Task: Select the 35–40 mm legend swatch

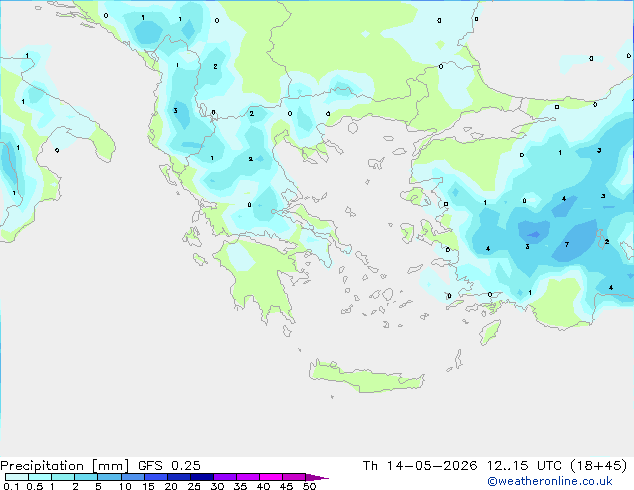Action: [x=248, y=477]
